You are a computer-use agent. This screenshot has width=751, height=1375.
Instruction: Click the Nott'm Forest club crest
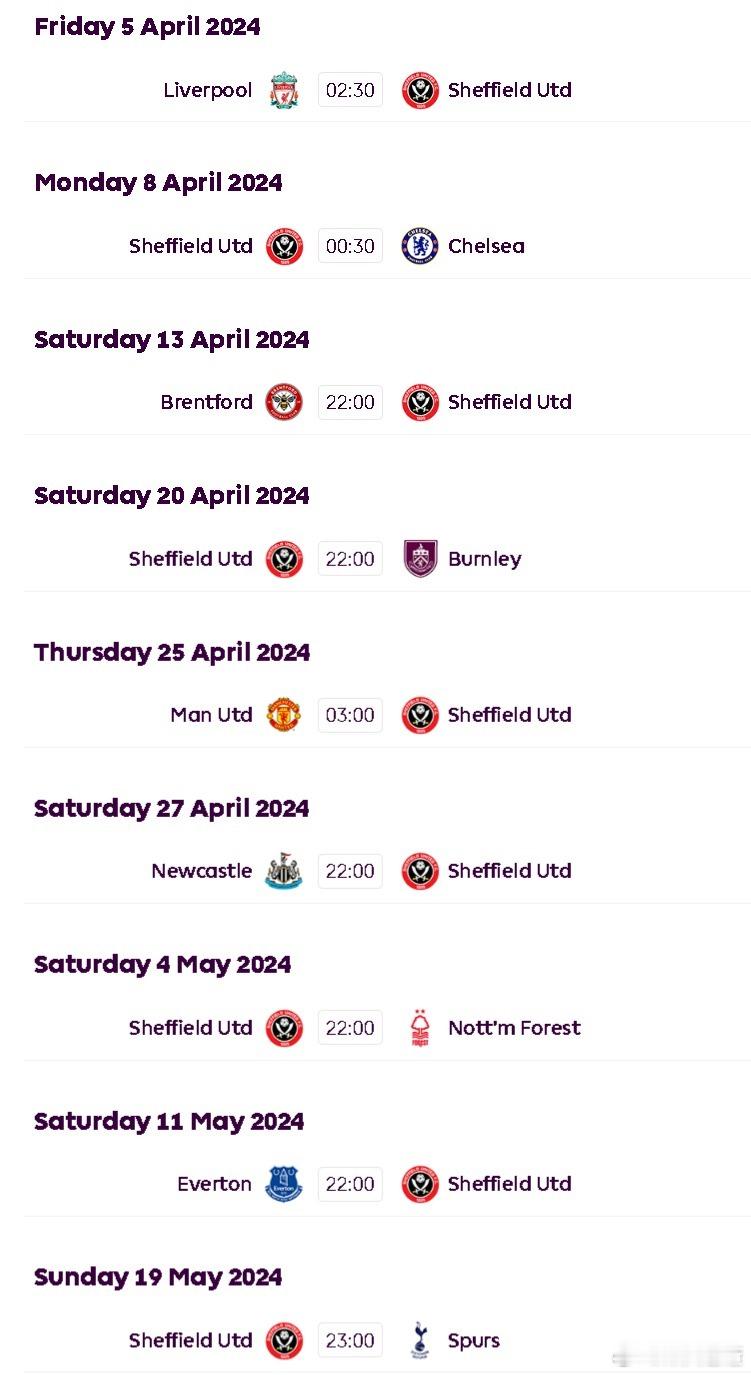(420, 1028)
